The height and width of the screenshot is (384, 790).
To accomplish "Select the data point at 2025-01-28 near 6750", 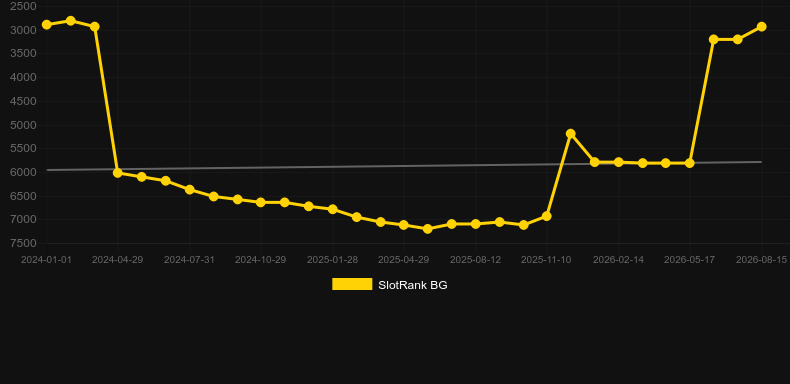I will 333,209.
